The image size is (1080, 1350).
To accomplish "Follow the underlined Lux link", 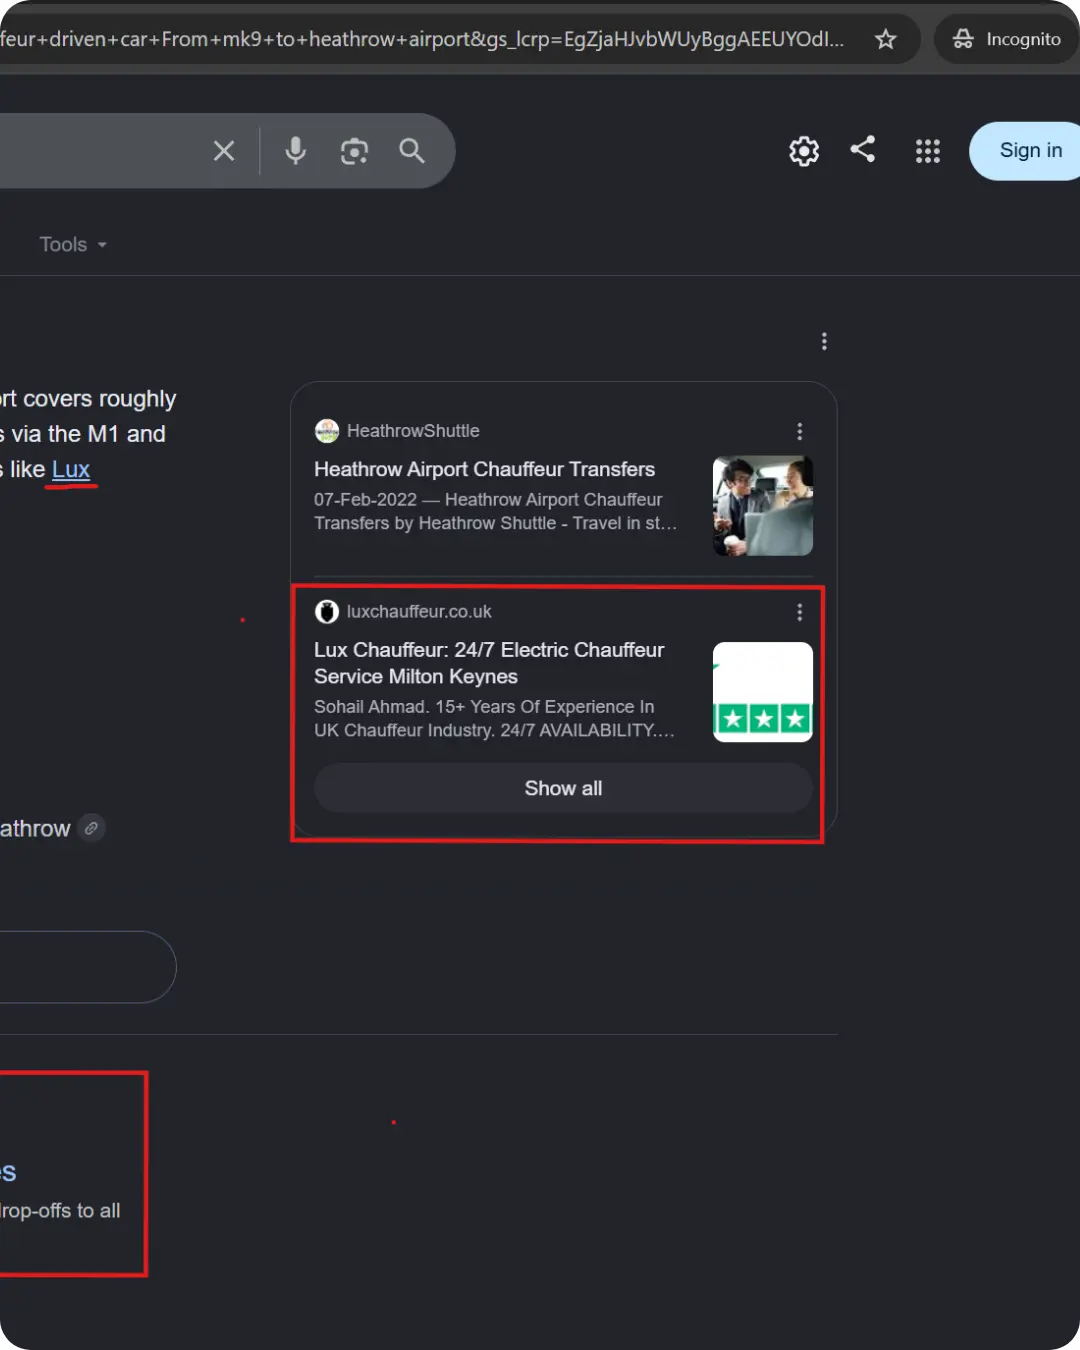I will pyautogui.click(x=71, y=469).
